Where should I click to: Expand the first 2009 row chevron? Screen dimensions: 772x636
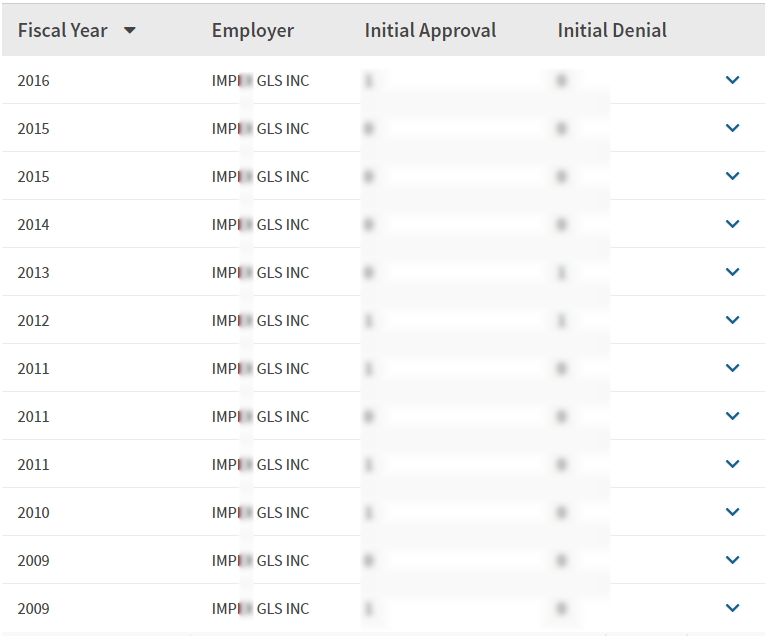[732, 560]
